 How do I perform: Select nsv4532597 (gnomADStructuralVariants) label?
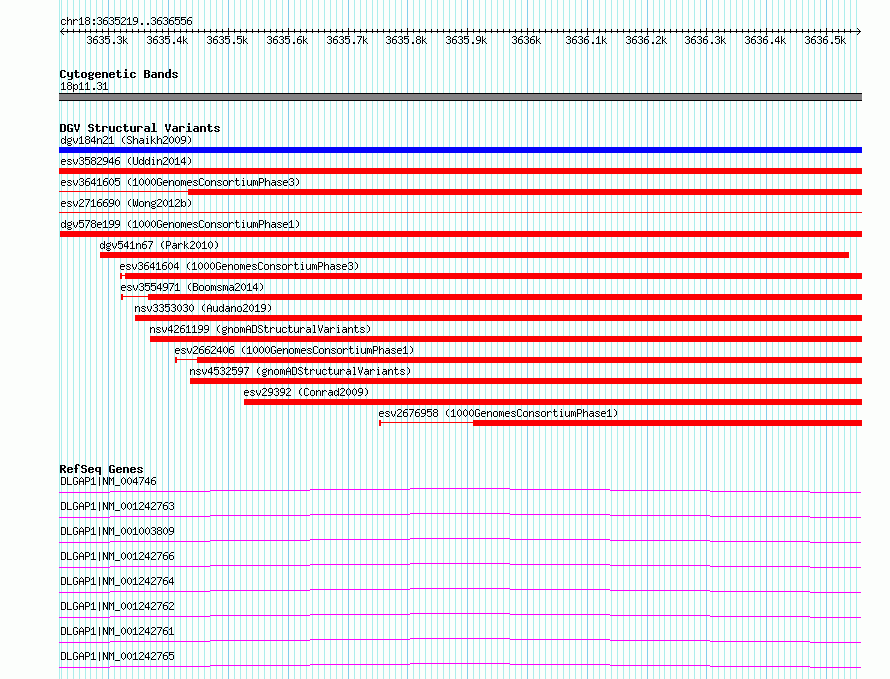click(300, 371)
